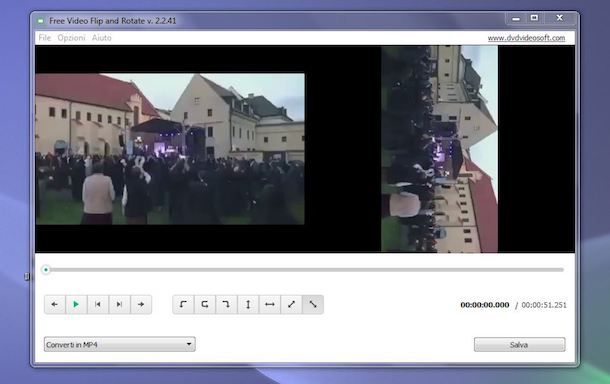Jump to next frame button
The width and height of the screenshot is (610, 384).
point(119,304)
